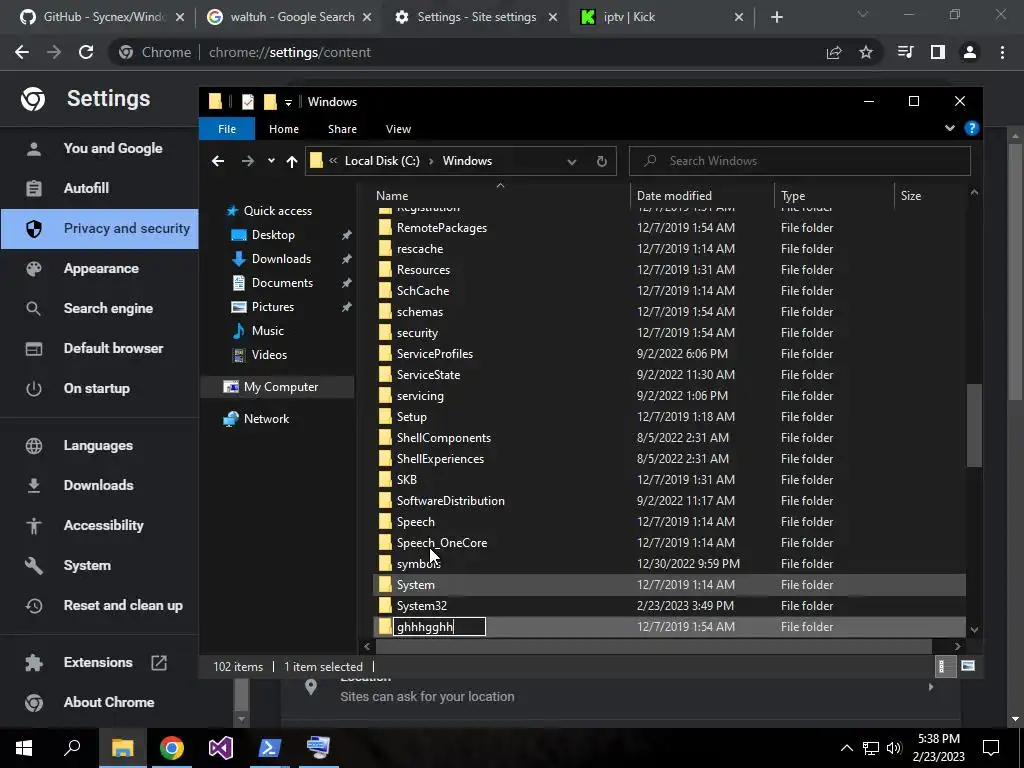Viewport: 1024px width, 768px height.
Task: Click Local Disk (C:) breadcrumb
Action: pyautogui.click(x=382, y=161)
